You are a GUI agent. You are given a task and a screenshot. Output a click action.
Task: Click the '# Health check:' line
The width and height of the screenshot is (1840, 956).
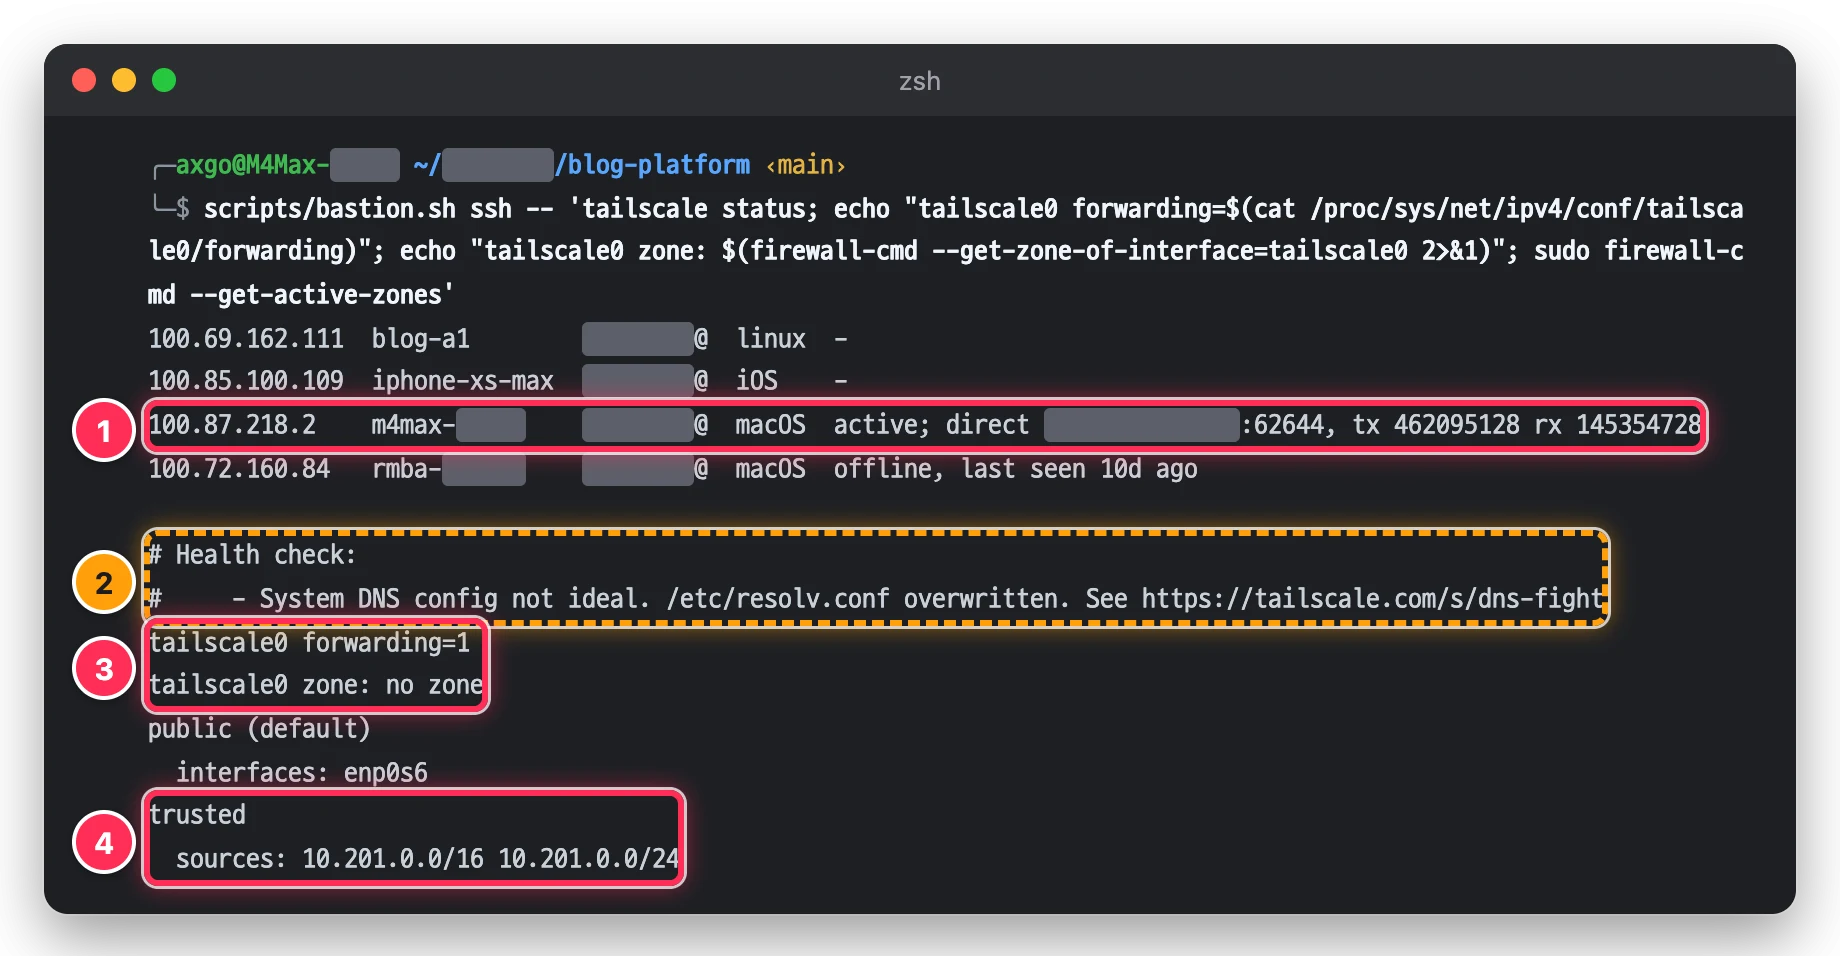(252, 555)
